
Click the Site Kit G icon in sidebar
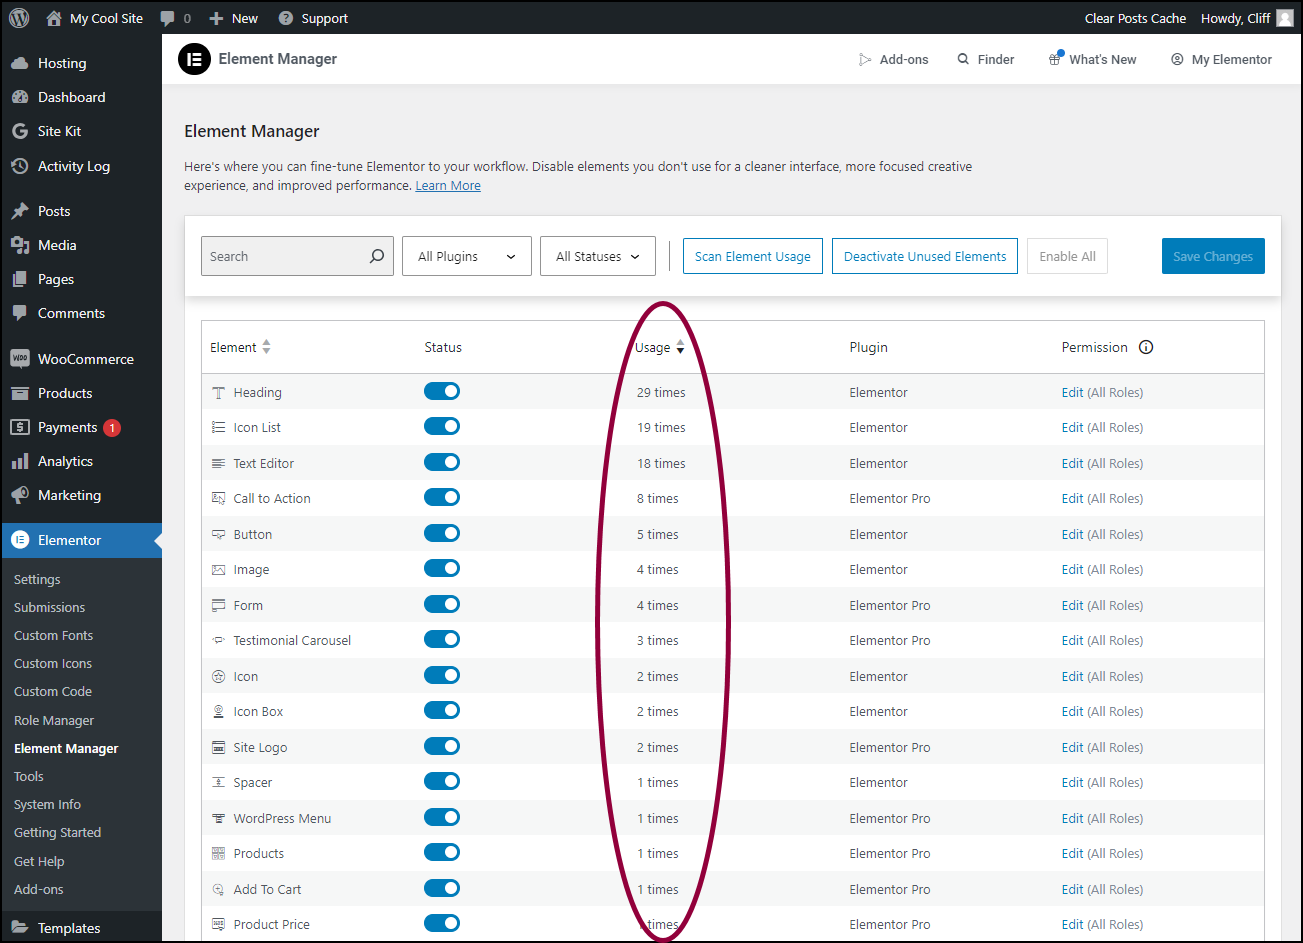19,131
